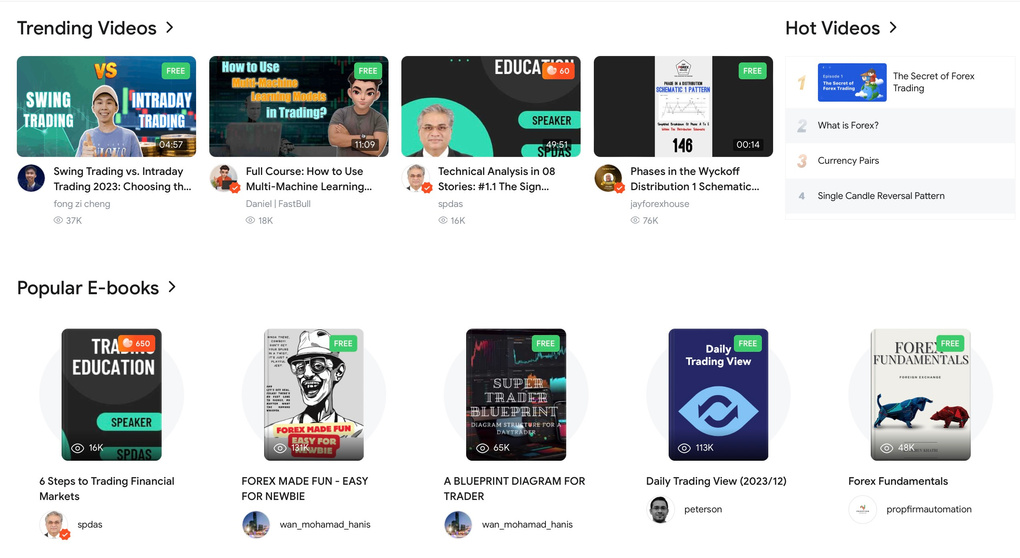Select the FREE badge on the Forex Fundamentals e-book
Screen dimensions: 1020x558
point(950,343)
